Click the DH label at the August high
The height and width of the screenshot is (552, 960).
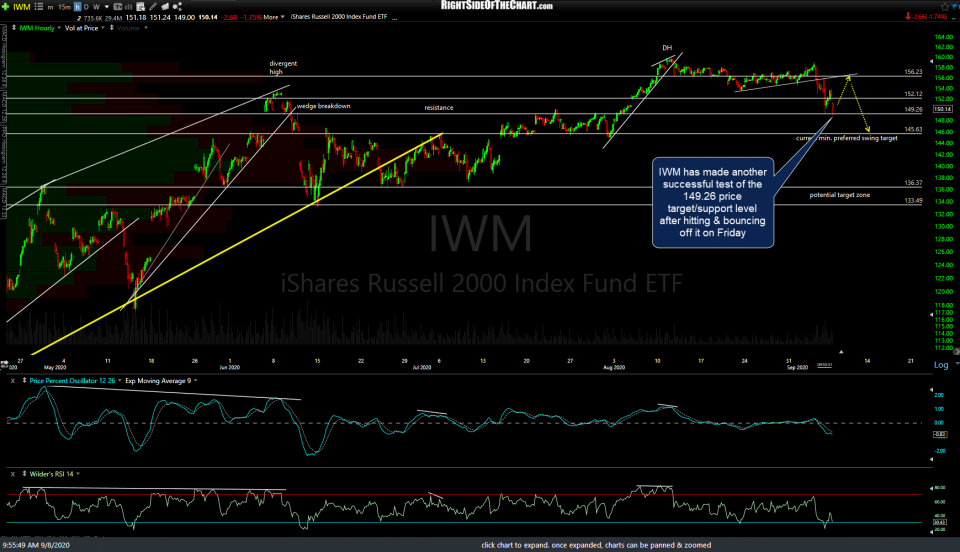click(667, 48)
